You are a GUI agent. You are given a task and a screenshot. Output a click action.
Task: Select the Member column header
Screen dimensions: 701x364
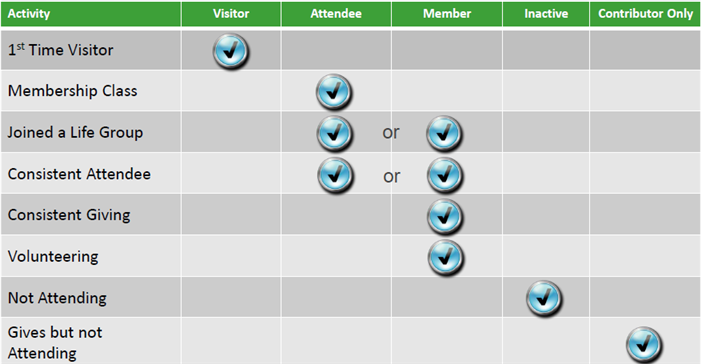[x=447, y=14]
